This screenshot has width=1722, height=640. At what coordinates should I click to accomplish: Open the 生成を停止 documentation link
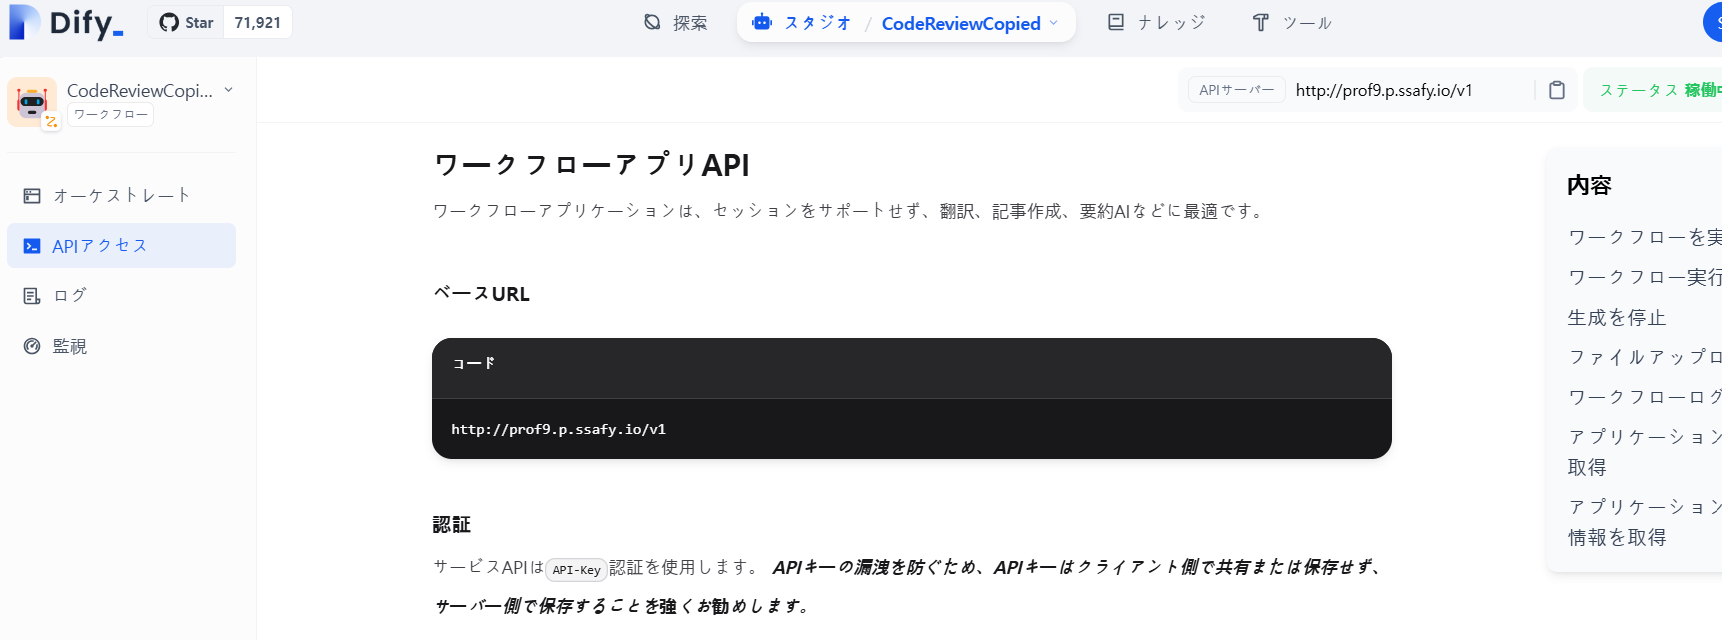pyautogui.click(x=1615, y=317)
